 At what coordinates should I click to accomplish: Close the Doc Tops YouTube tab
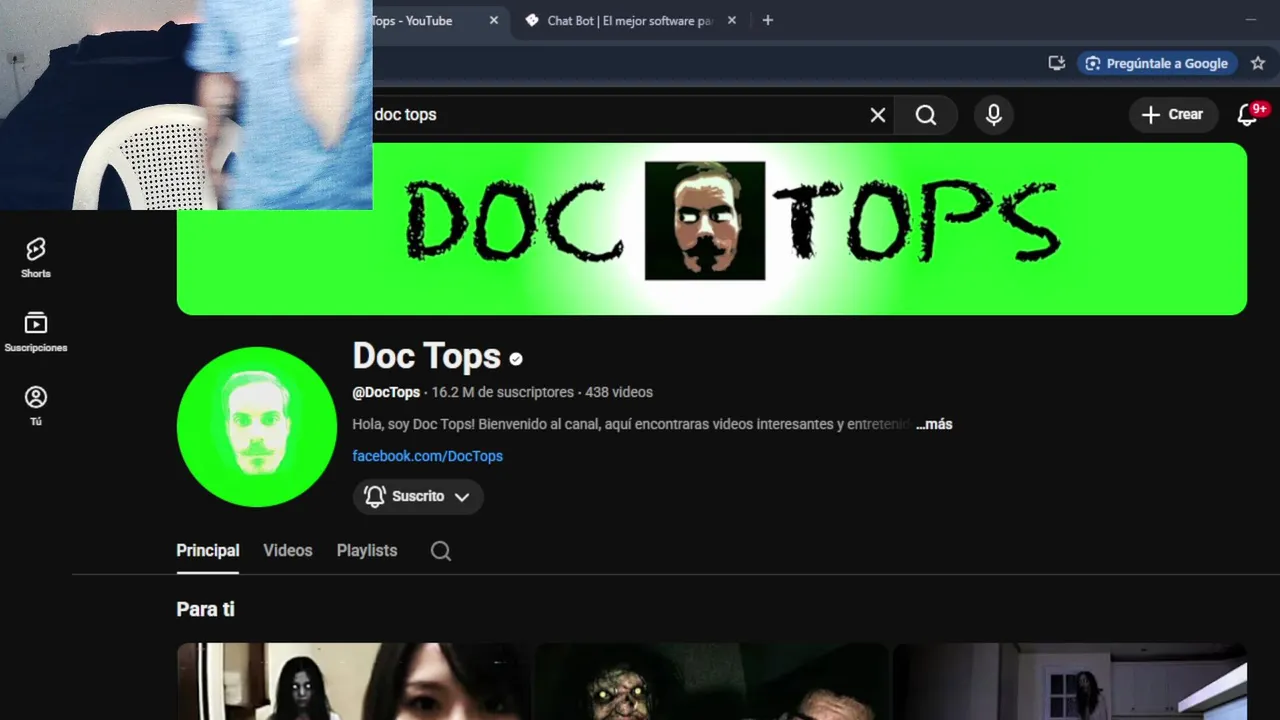coord(494,20)
